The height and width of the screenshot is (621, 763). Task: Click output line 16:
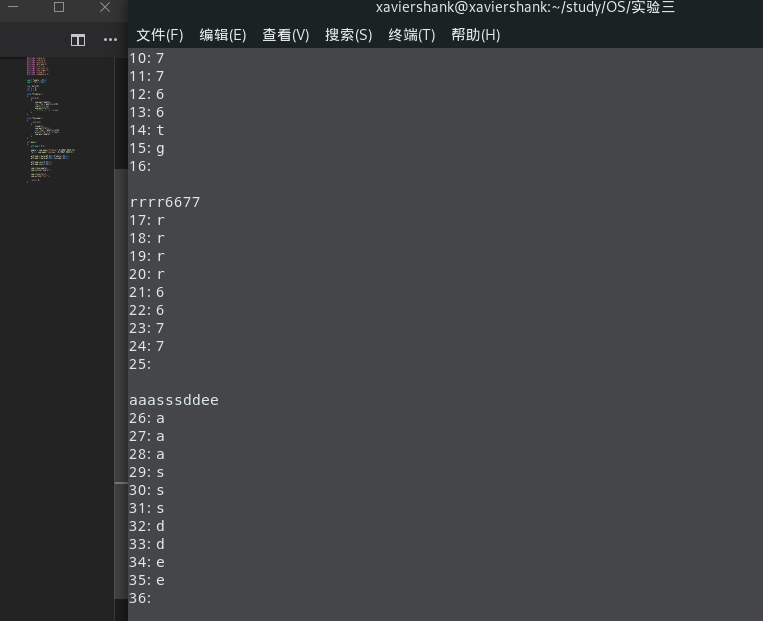[140, 166]
